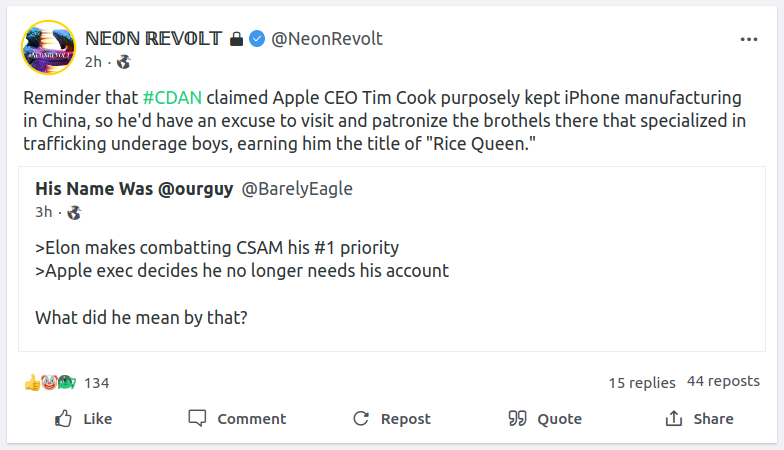Click the NEON REVOLT profile avatar
Screen dimensions: 784x450
47,46
